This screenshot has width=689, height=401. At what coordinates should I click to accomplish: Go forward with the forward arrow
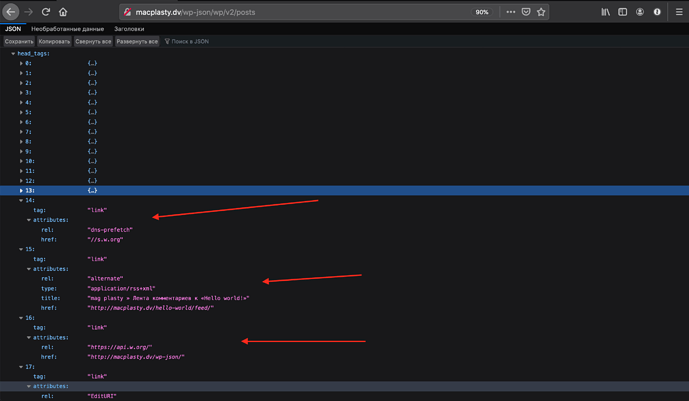pyautogui.click(x=29, y=12)
